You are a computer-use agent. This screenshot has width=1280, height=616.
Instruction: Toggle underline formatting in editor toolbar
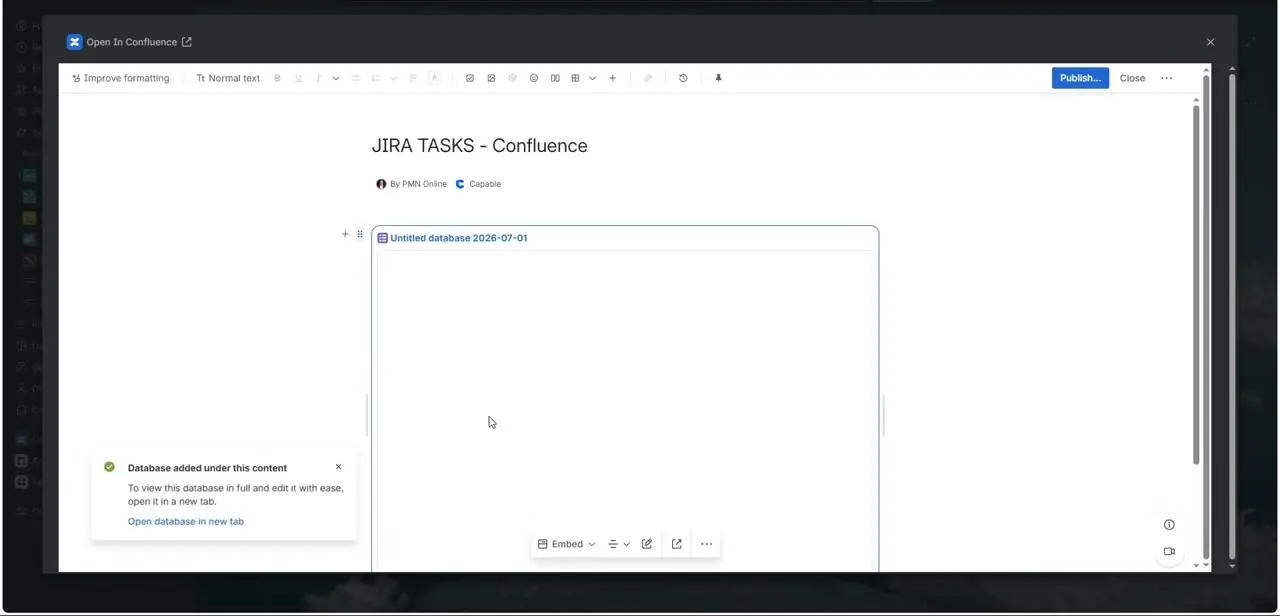pyautogui.click(x=298, y=78)
